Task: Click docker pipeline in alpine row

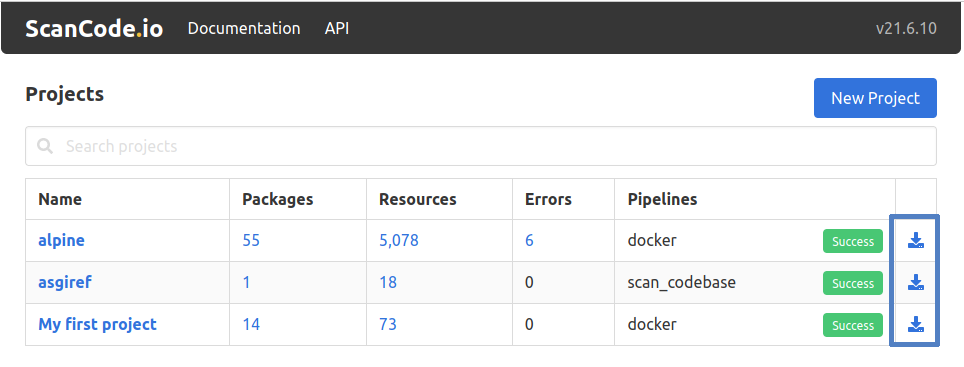Action: 652,240
